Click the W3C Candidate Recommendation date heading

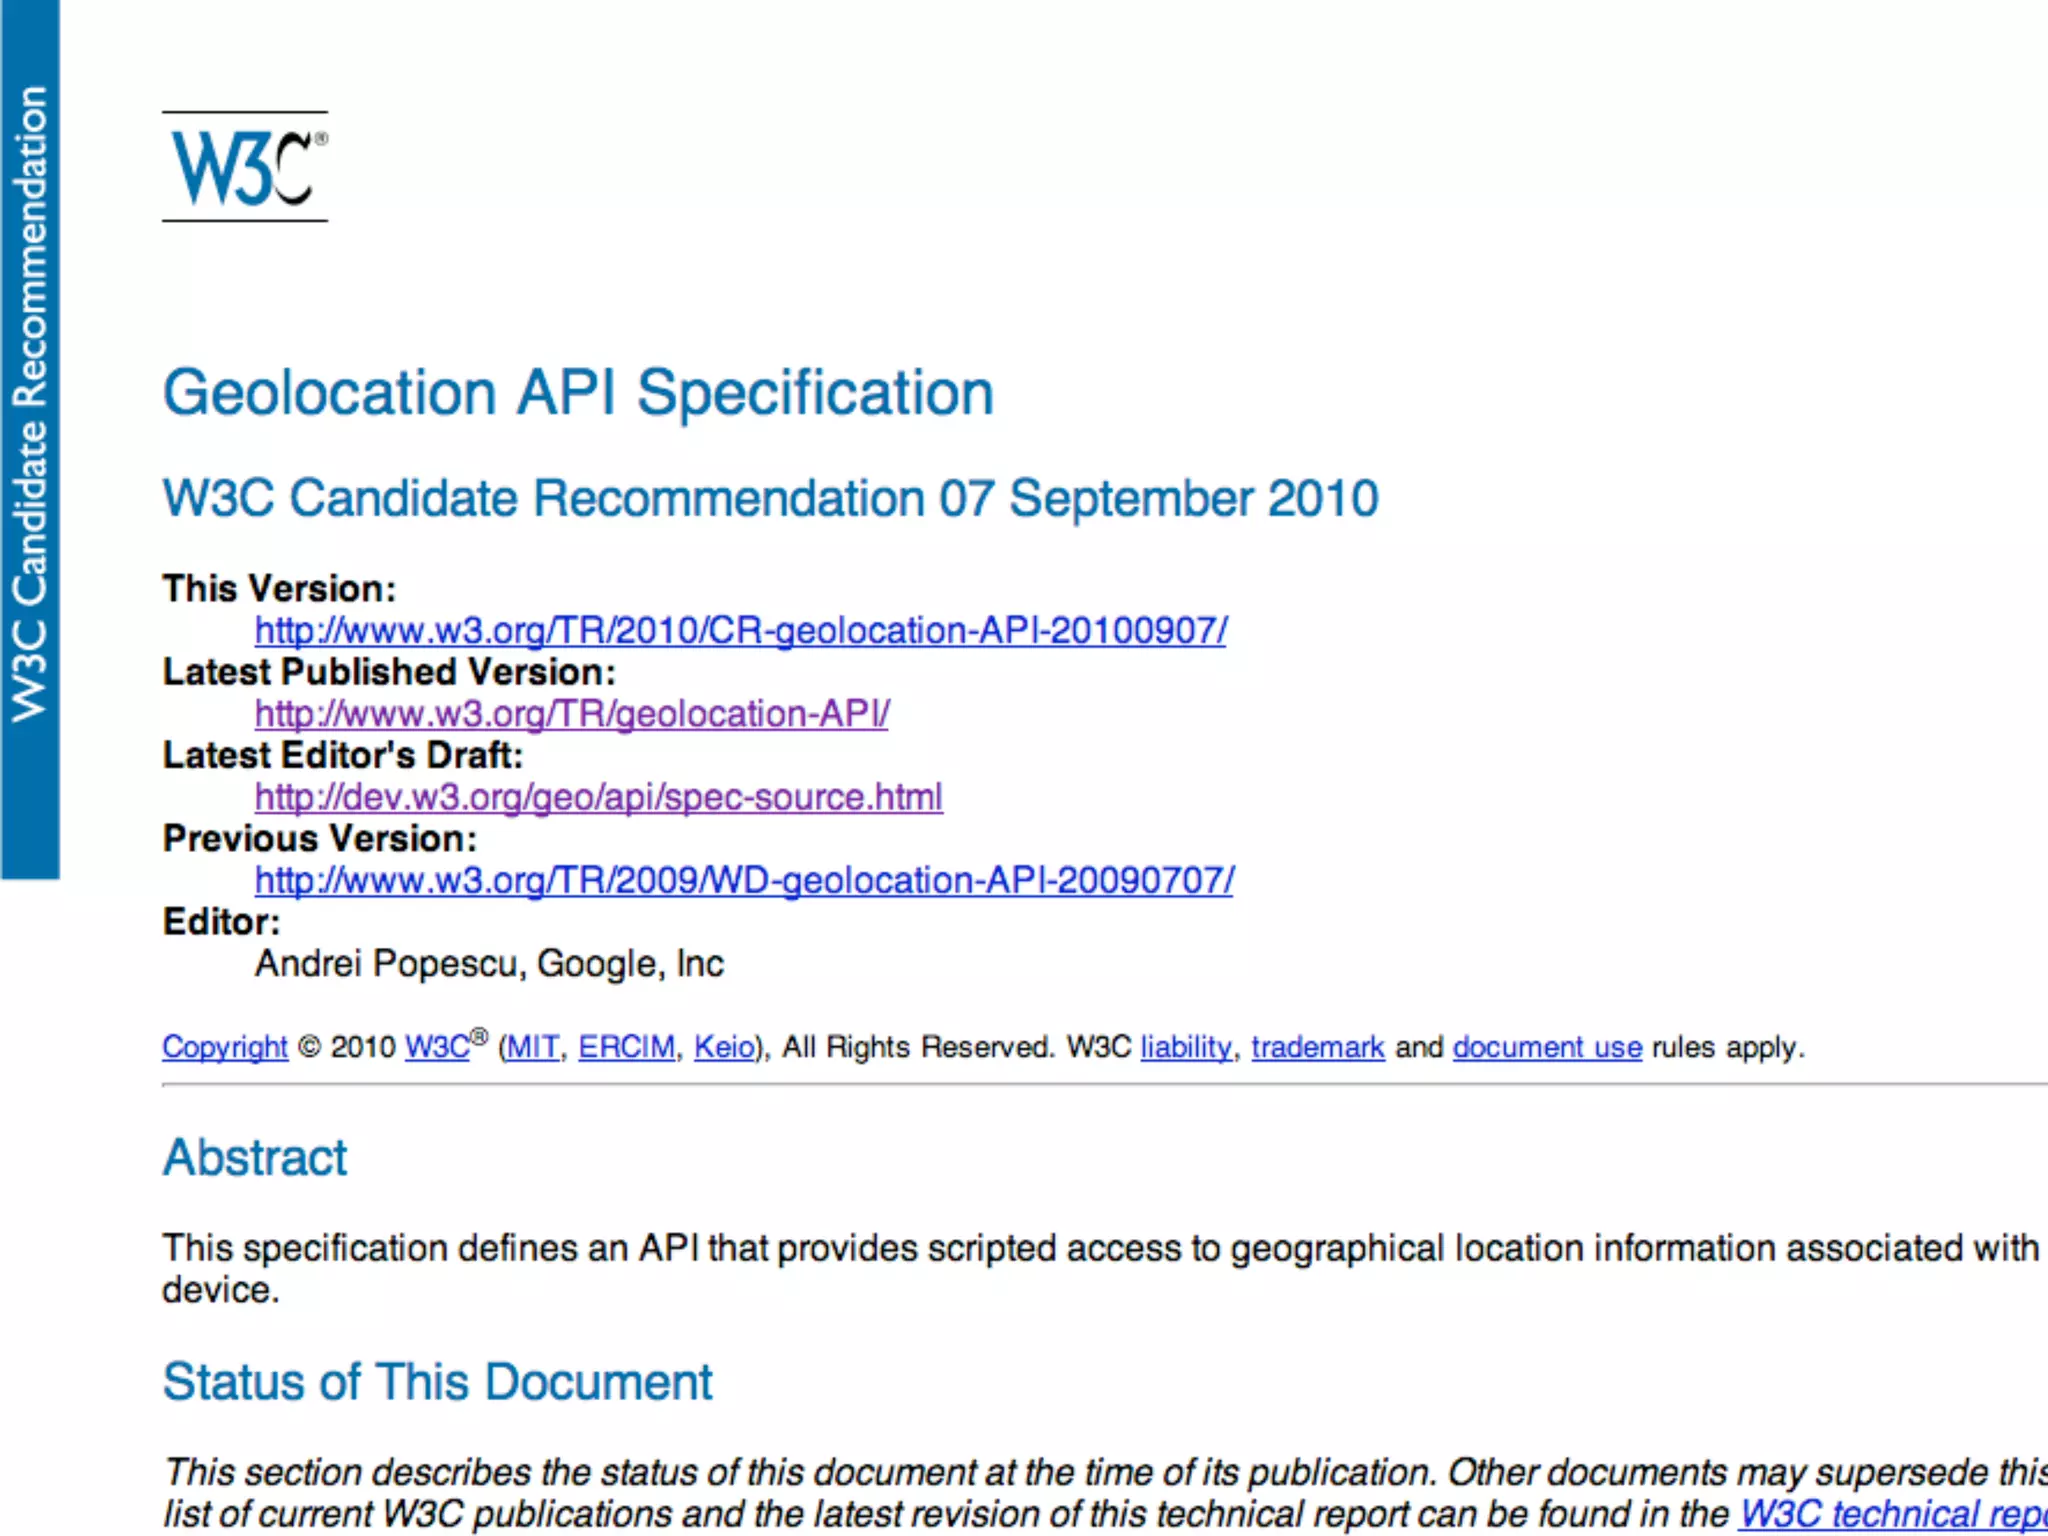click(x=770, y=498)
